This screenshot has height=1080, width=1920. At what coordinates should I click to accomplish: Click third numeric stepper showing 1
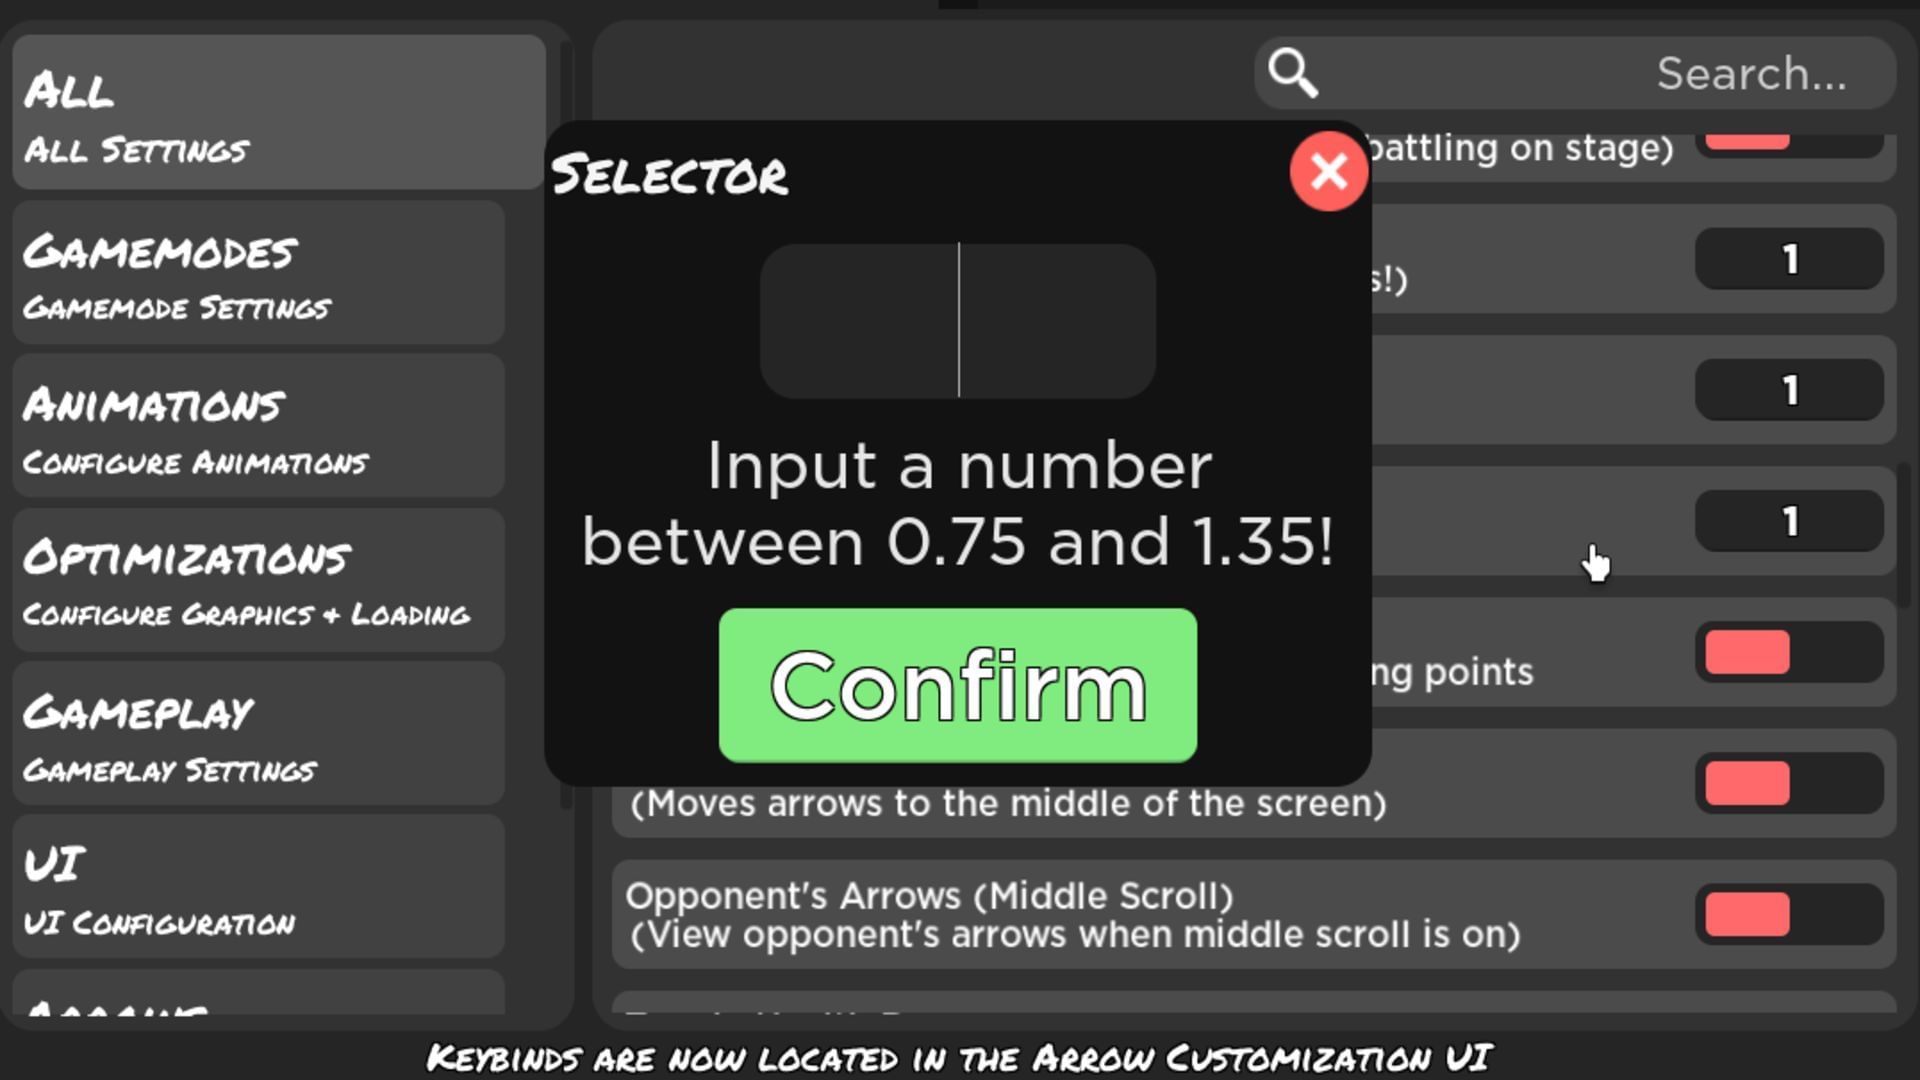pos(1789,521)
